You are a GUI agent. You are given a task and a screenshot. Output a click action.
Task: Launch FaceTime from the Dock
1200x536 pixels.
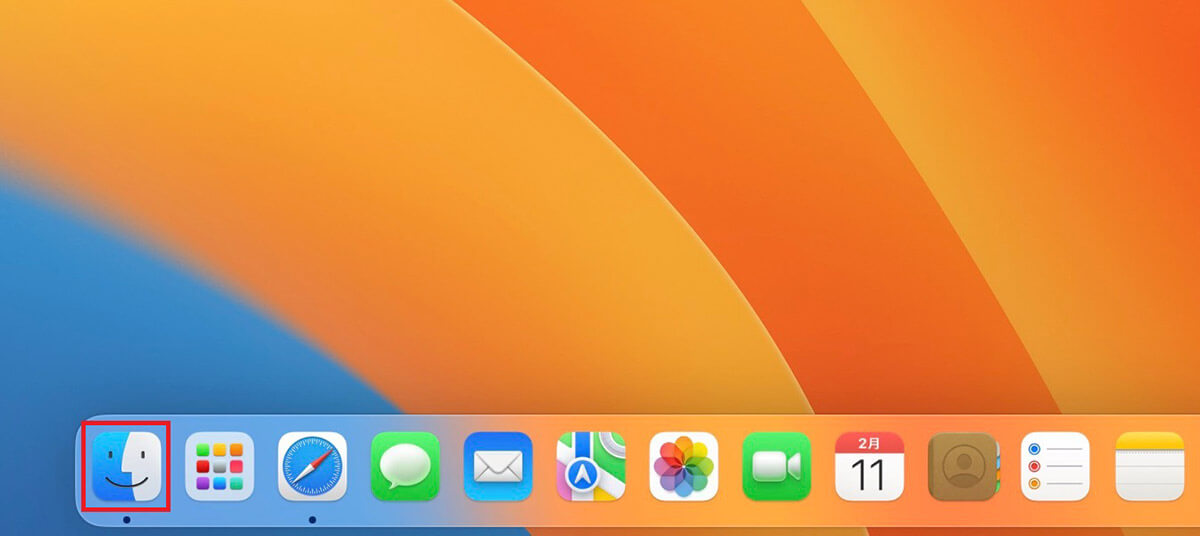(x=777, y=466)
